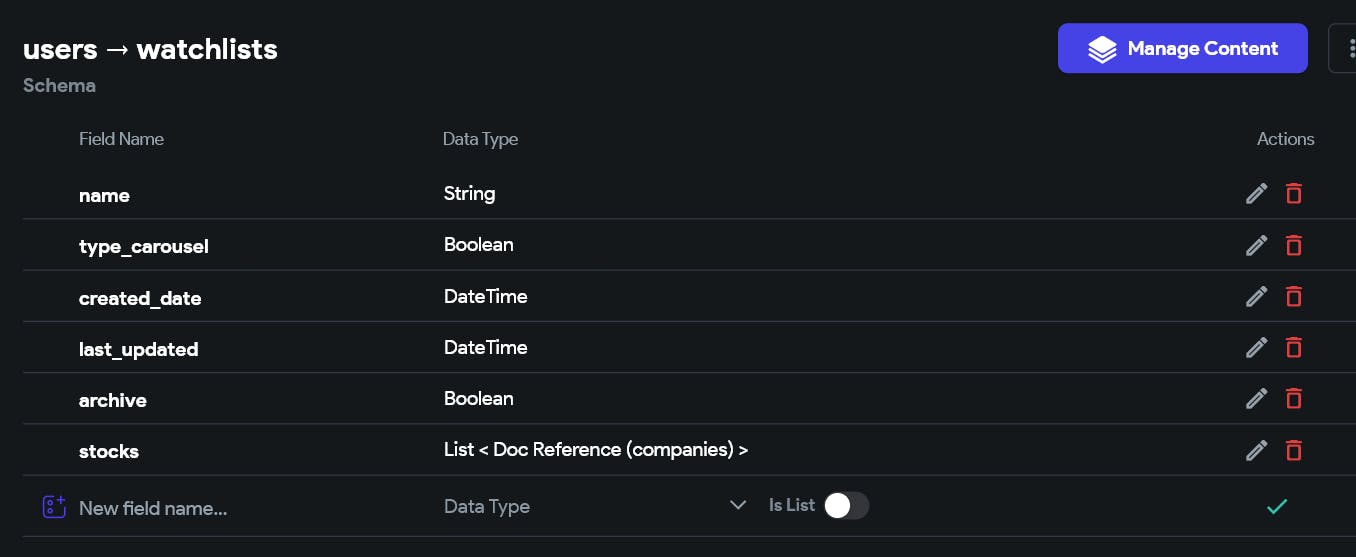Screen dimensions: 1356x557
Task: Delete the created_date field
Action: (x=1294, y=296)
